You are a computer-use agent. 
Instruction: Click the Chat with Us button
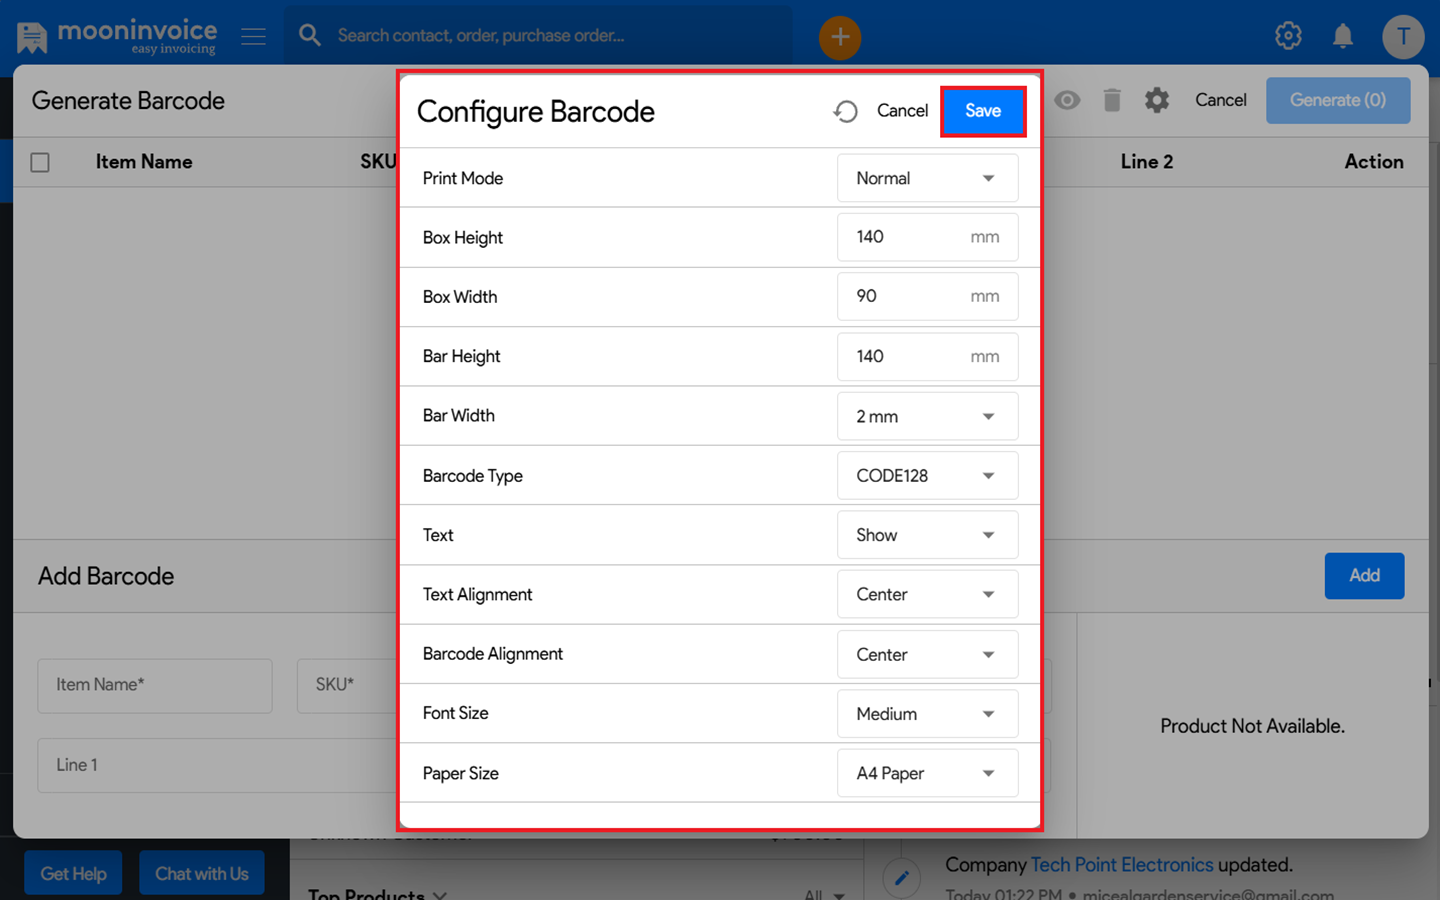201,874
